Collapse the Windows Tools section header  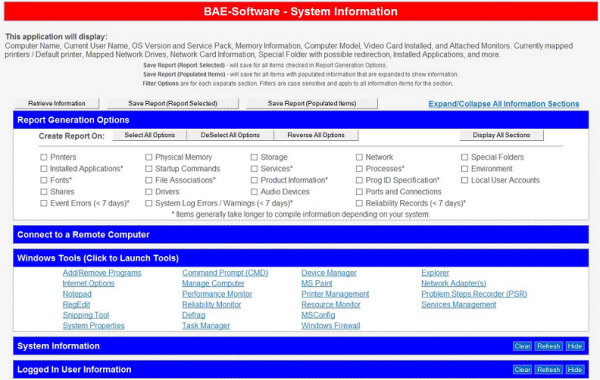(301, 258)
